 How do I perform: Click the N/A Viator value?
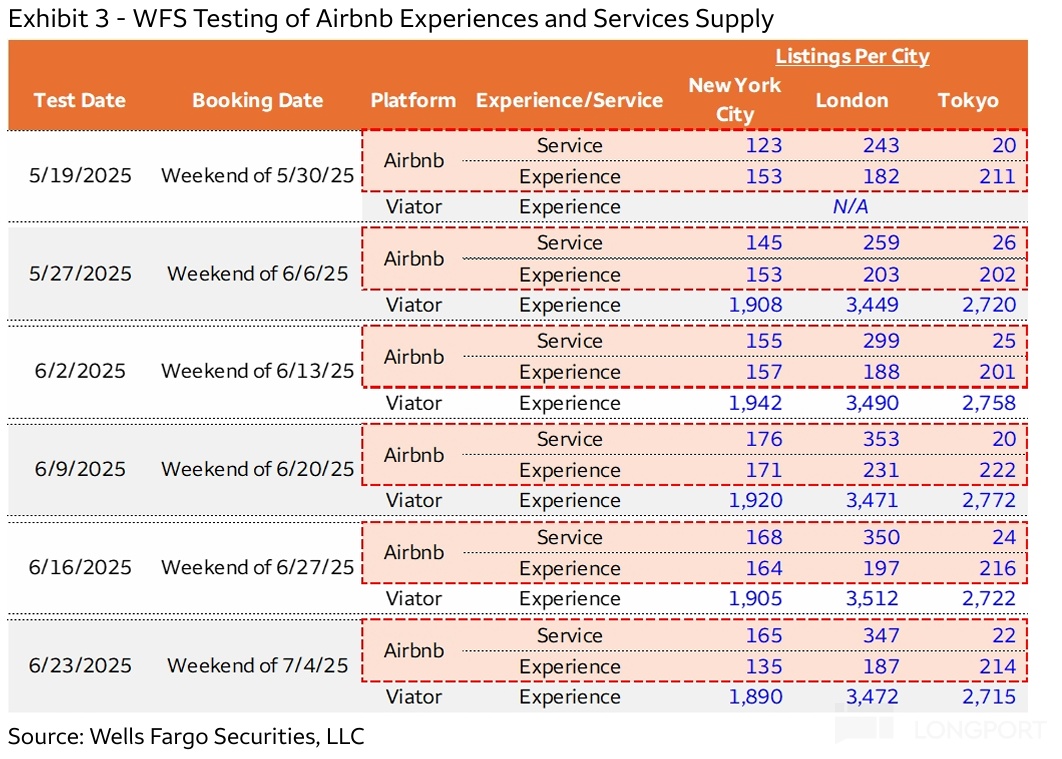(x=850, y=207)
